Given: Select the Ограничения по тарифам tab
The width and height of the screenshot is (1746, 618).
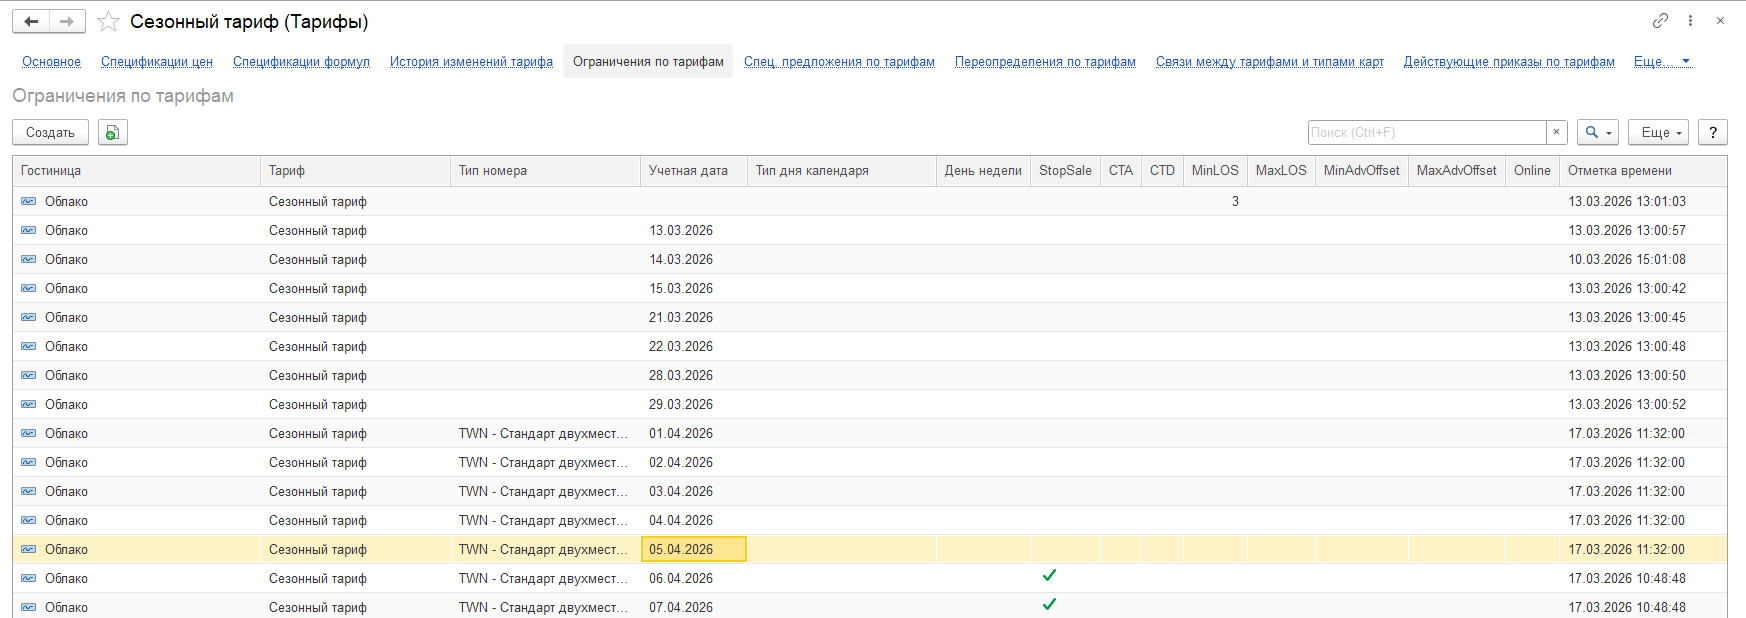Looking at the screenshot, I should [648, 61].
